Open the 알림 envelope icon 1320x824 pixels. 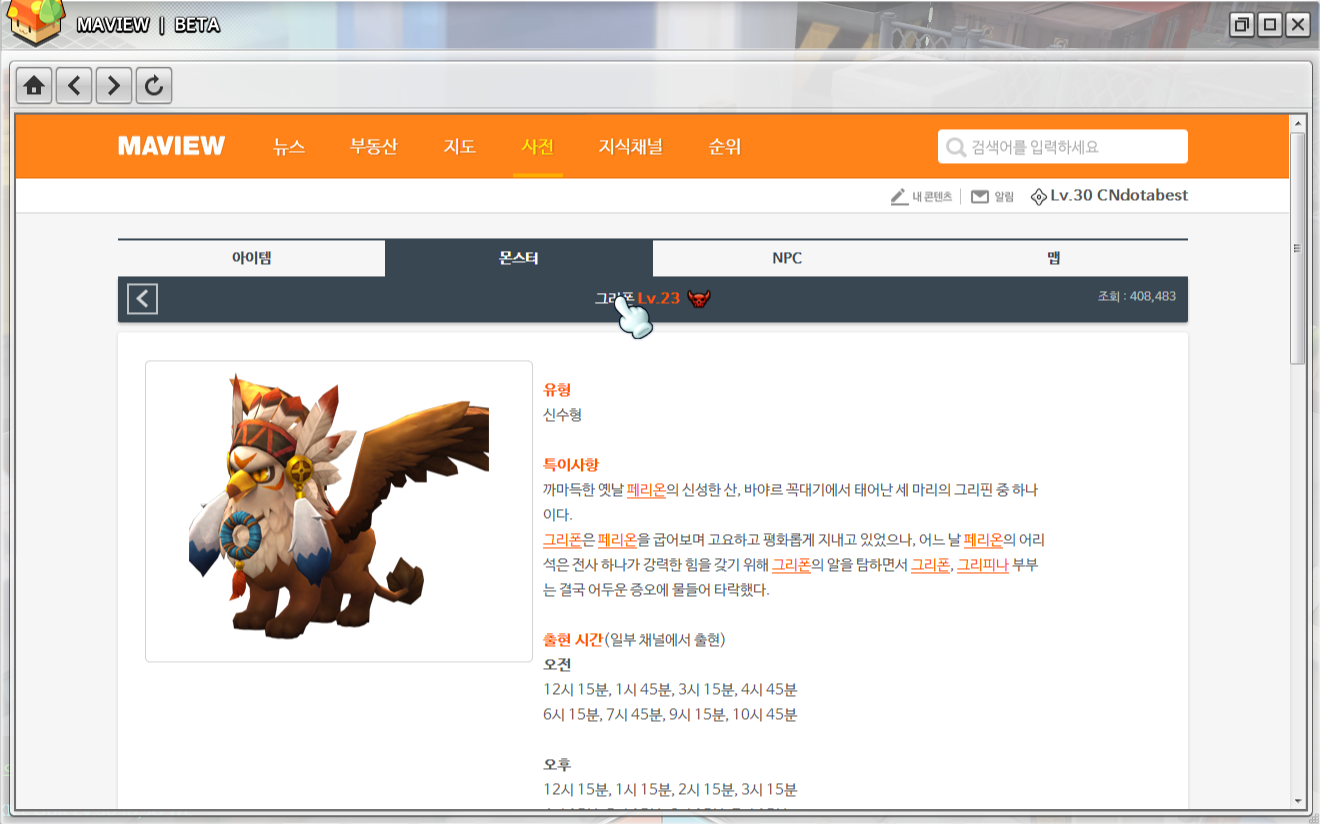coord(980,197)
